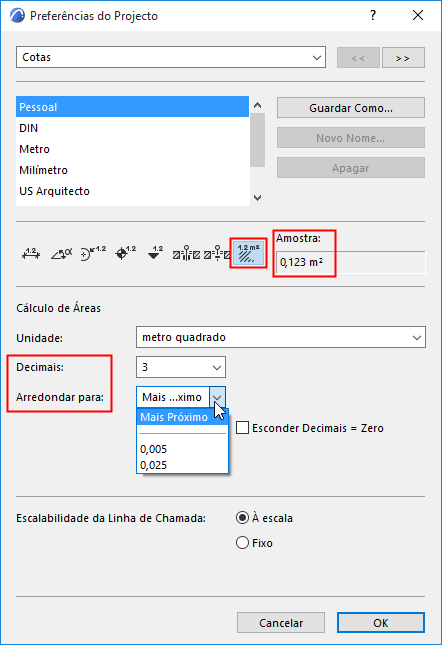Image resolution: width=442 pixels, height=645 pixels.
Task: Select the sill height dimensions icon
Action: (x=217, y=253)
